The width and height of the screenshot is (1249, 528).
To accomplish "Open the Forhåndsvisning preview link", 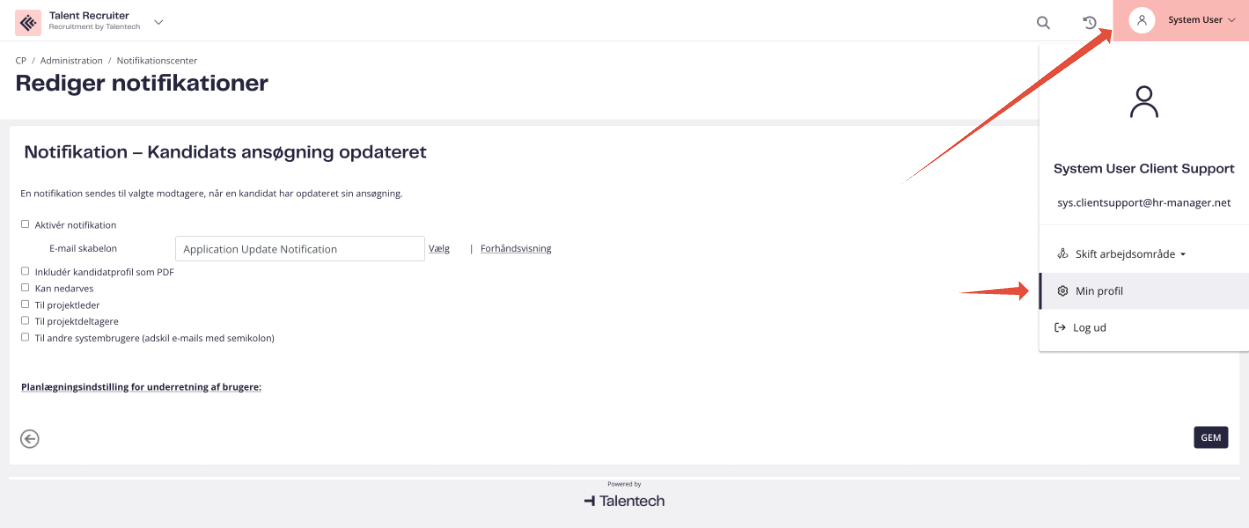I will click(516, 248).
